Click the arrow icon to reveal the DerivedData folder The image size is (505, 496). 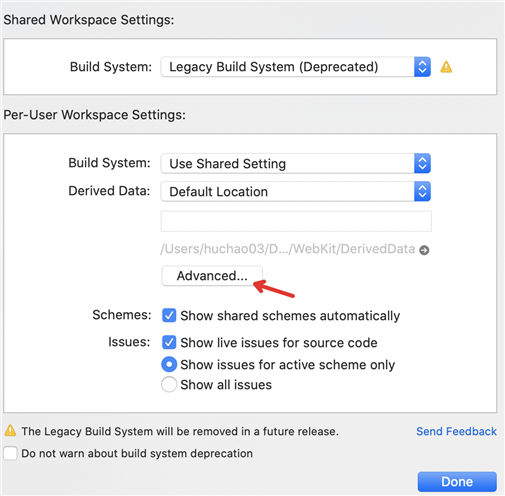coord(424,250)
